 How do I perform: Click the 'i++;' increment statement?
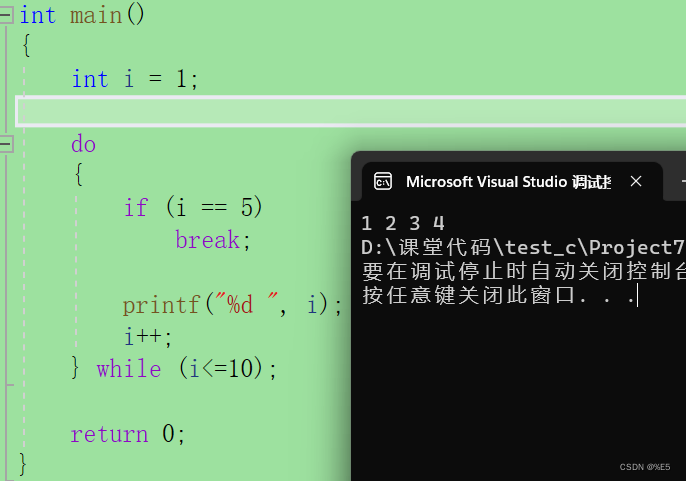148,337
